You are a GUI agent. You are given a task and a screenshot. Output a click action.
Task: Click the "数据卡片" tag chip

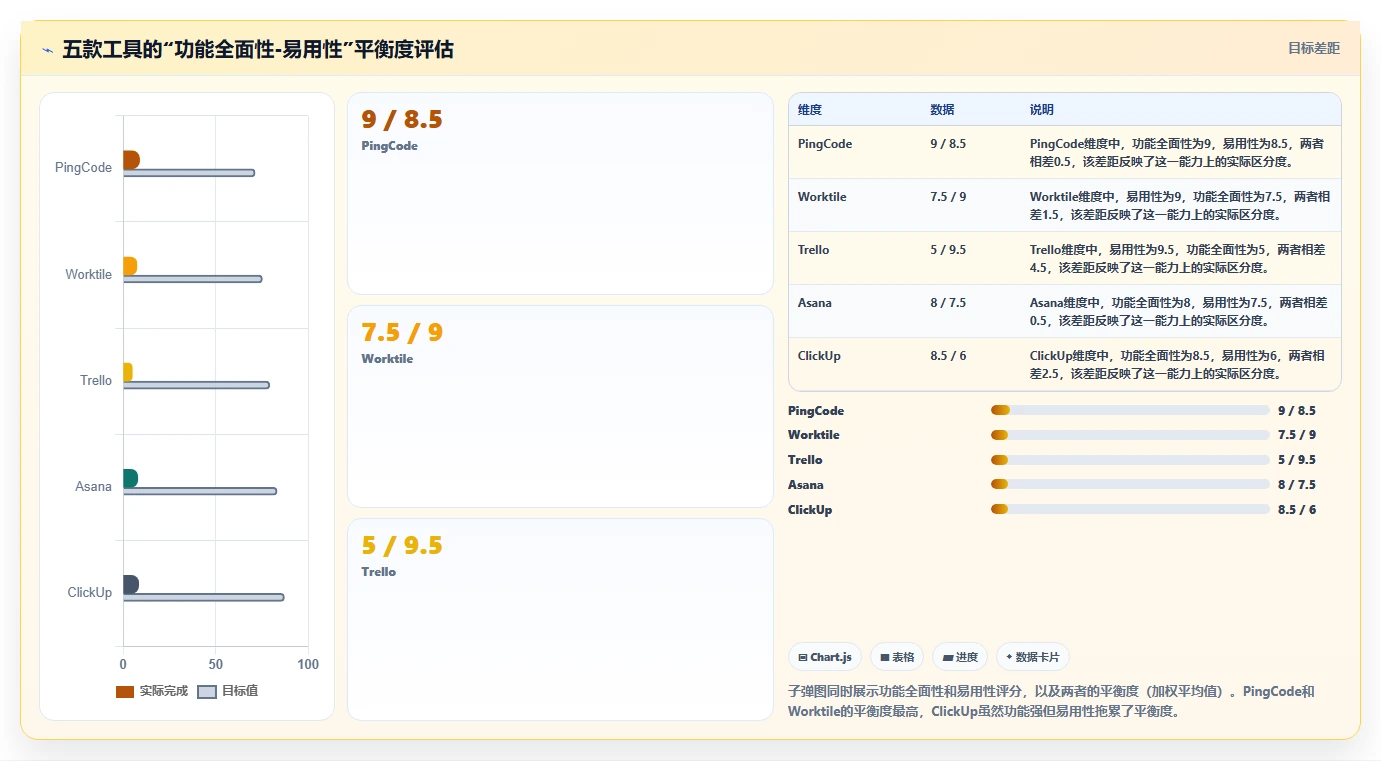1033,657
